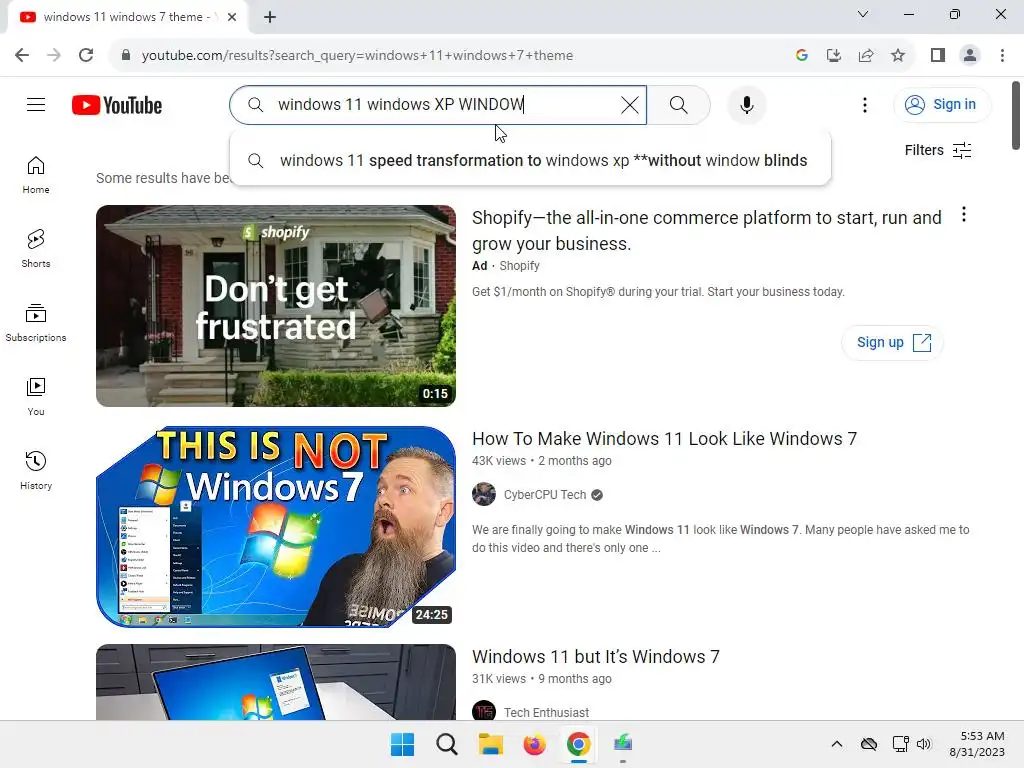The height and width of the screenshot is (768, 1024).
Task: Open Shorts in the sidebar
Action: click(36, 249)
